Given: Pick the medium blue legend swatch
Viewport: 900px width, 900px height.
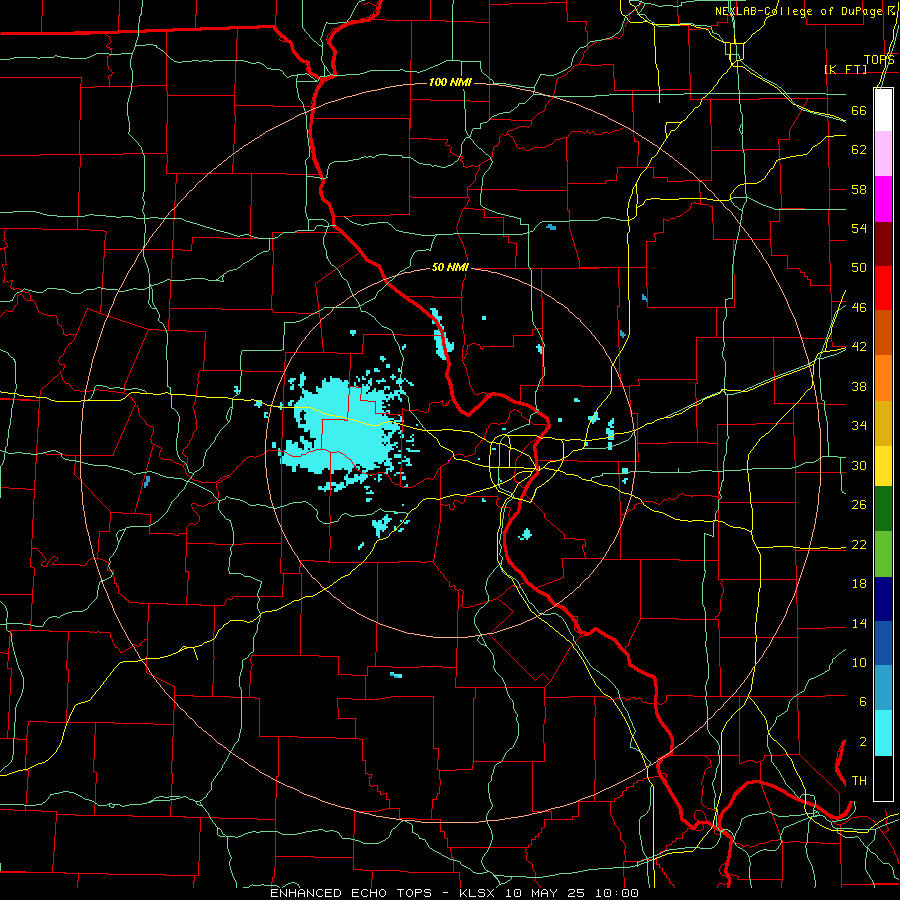Looking at the screenshot, I should coord(883,643).
